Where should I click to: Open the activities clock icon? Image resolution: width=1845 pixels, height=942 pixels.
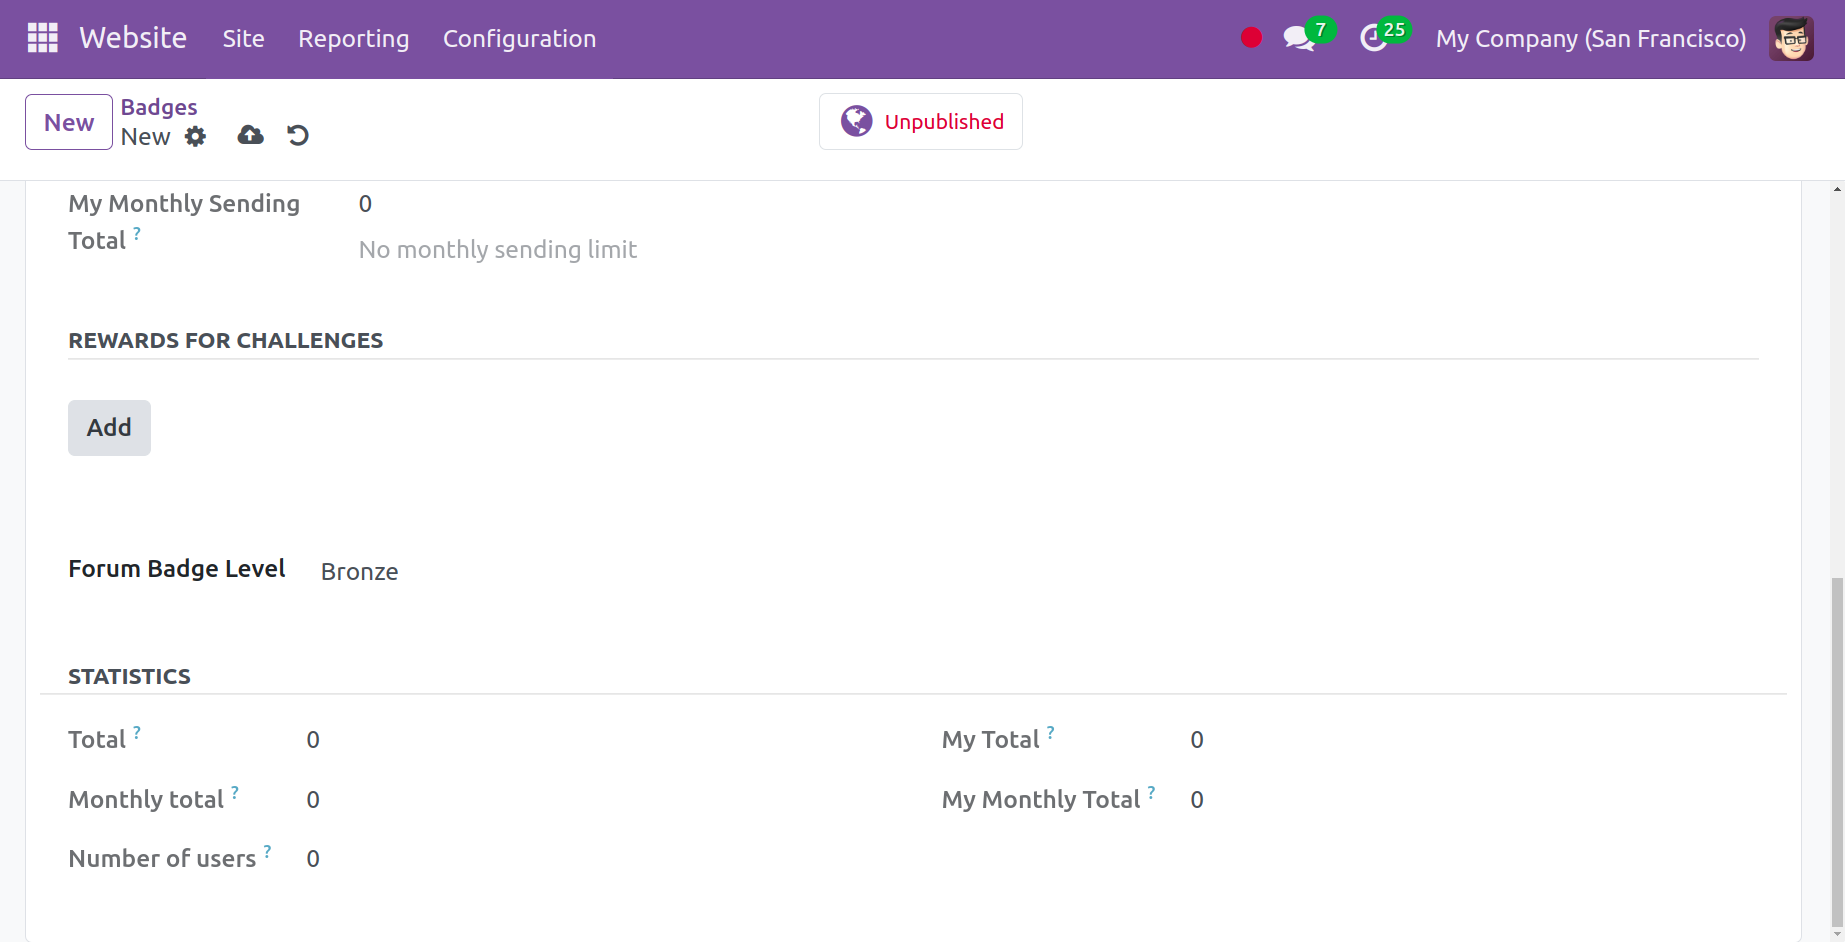coord(1374,39)
